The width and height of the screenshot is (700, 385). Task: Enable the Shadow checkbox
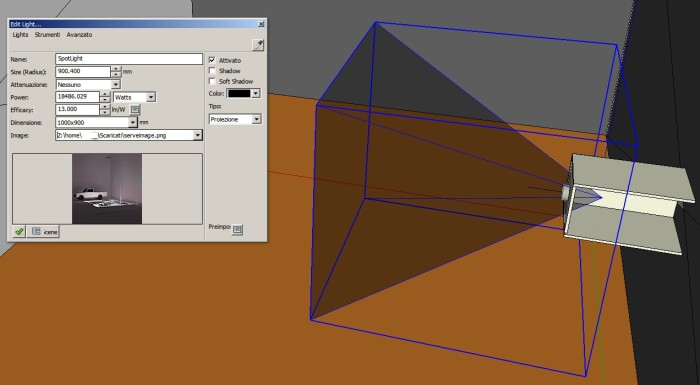212,71
